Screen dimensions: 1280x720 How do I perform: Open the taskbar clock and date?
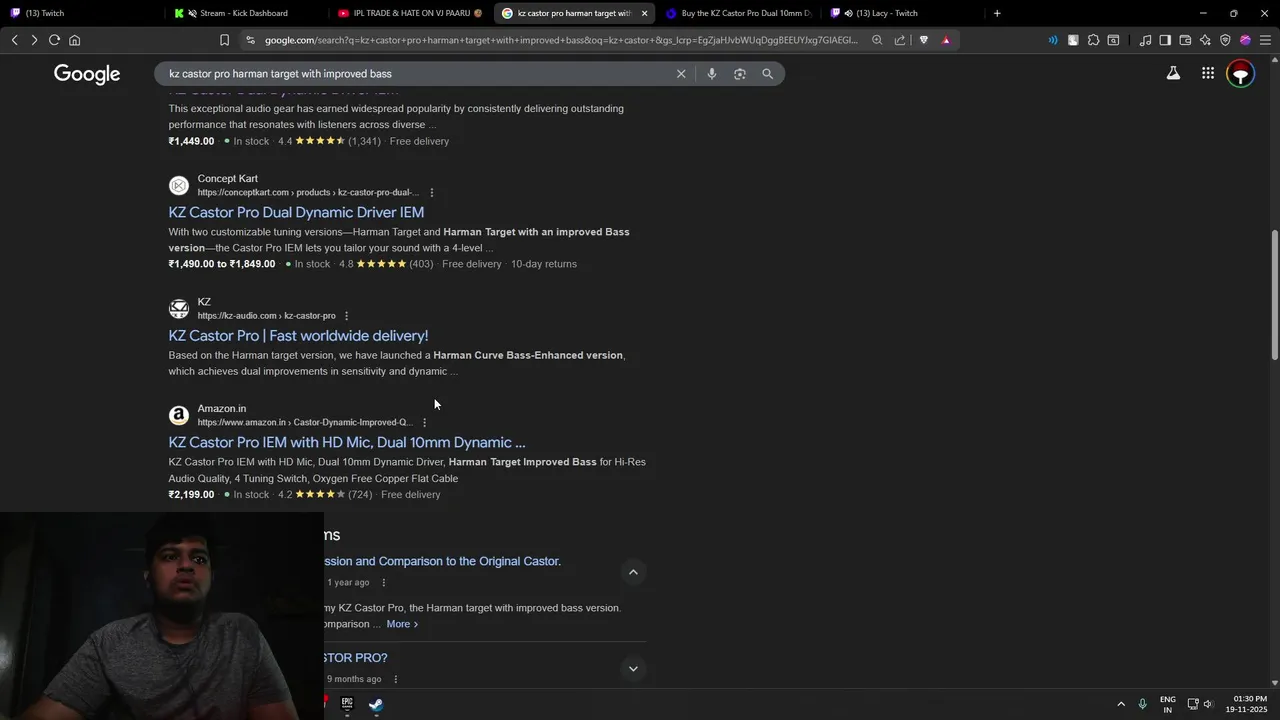[x=1248, y=704]
